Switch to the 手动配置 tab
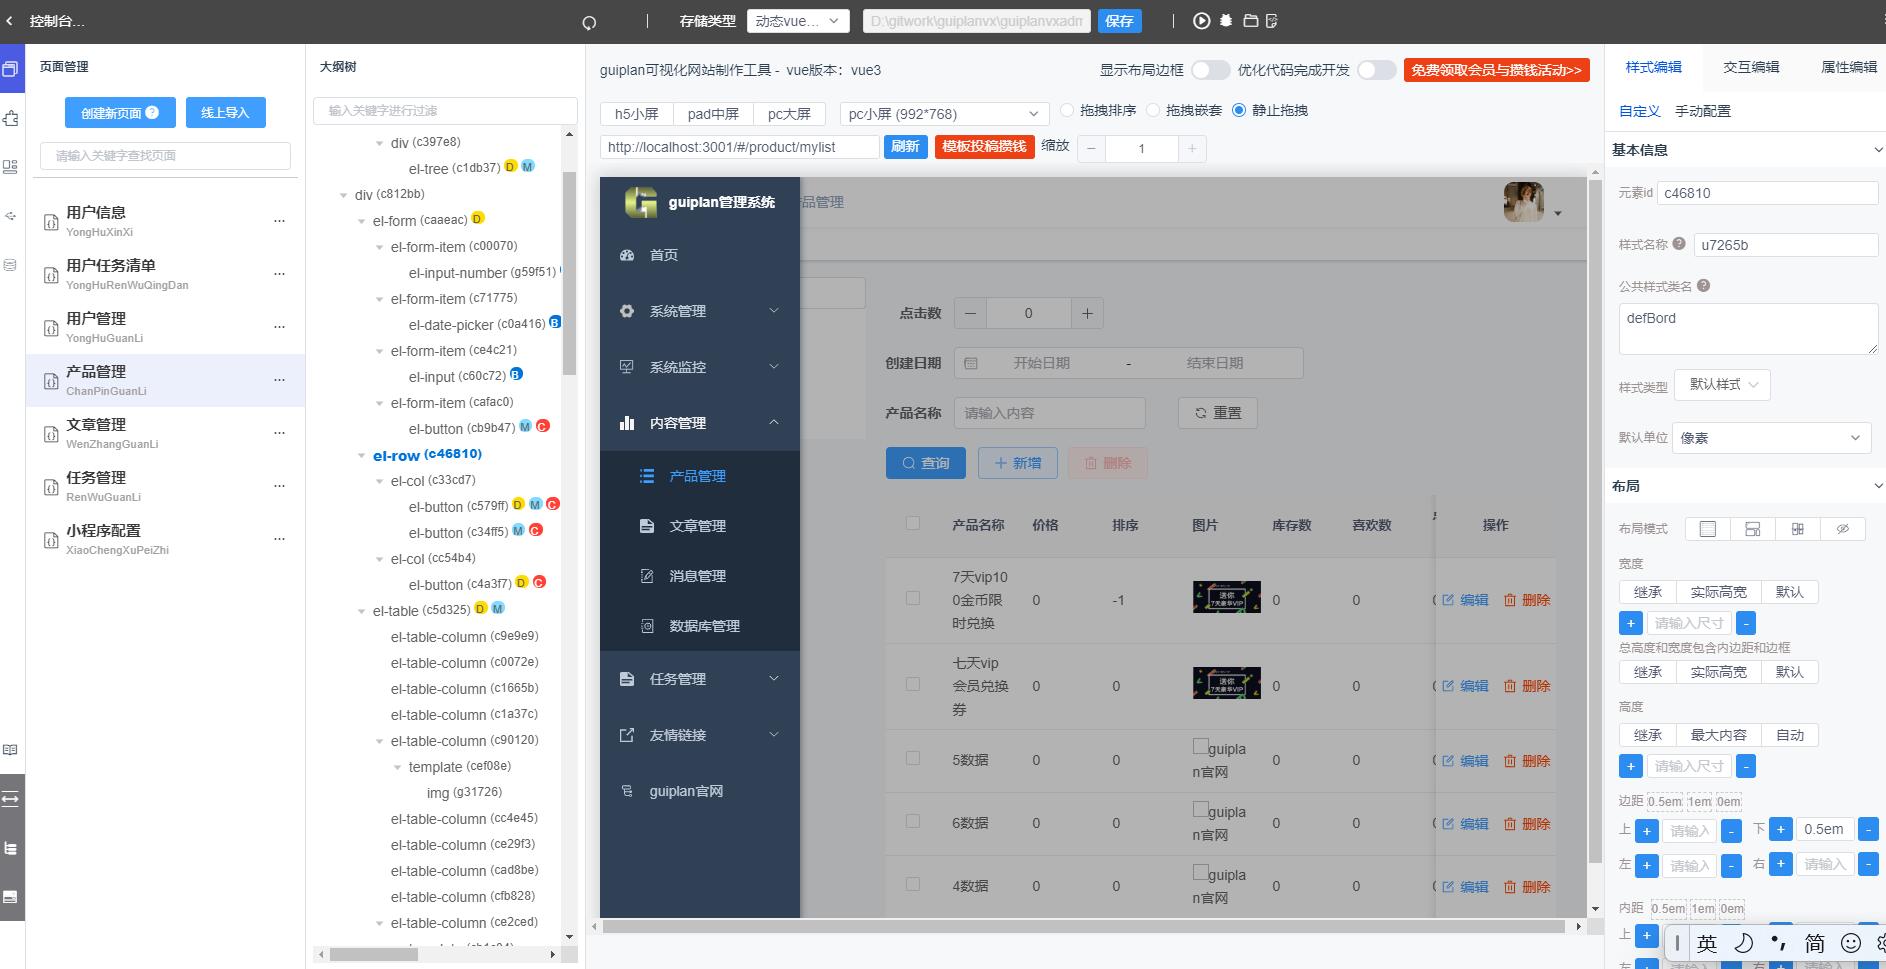This screenshot has width=1886, height=969. tap(1702, 111)
